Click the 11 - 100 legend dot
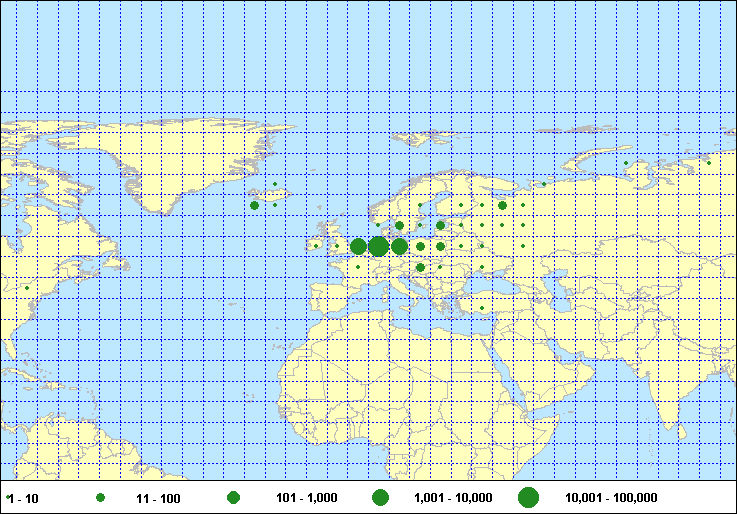 click(100, 497)
